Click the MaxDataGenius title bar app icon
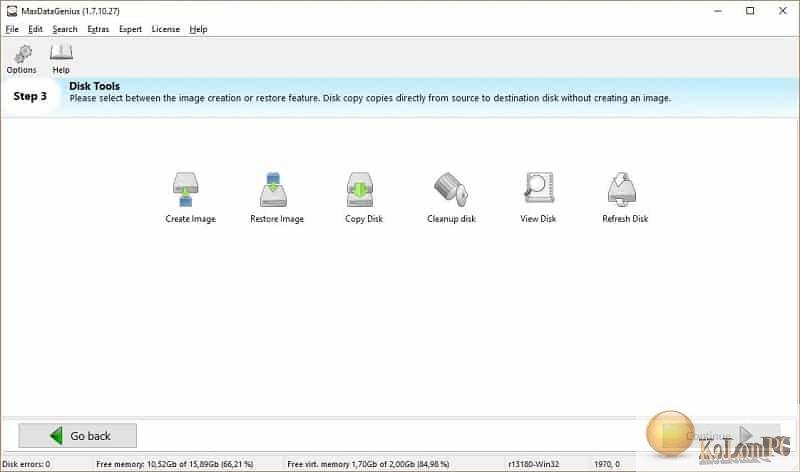Screen dimensions: 800x472 point(12,11)
